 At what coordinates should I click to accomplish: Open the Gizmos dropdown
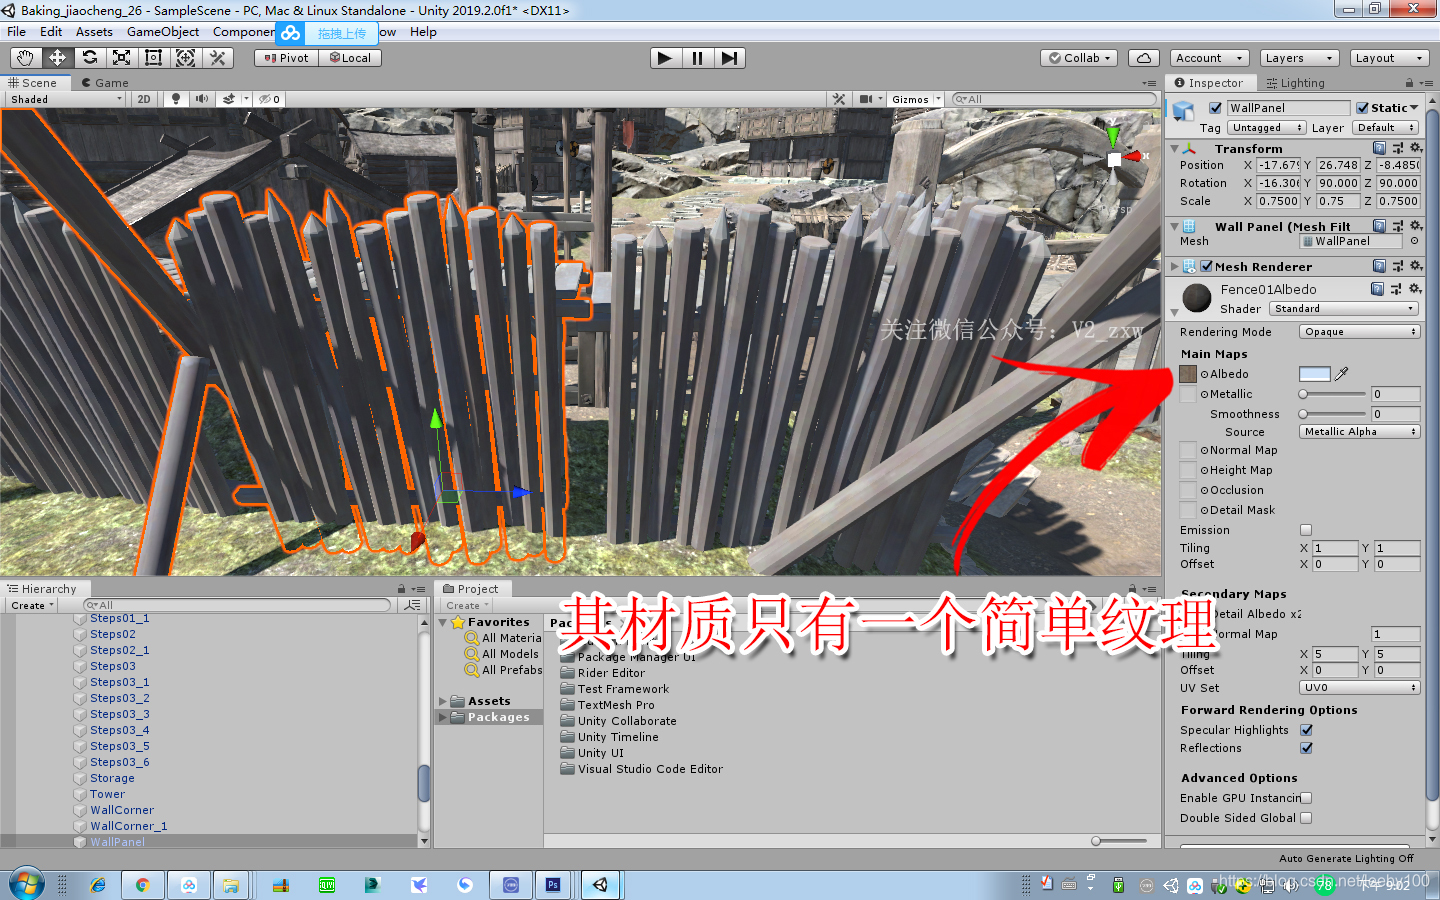[915, 99]
